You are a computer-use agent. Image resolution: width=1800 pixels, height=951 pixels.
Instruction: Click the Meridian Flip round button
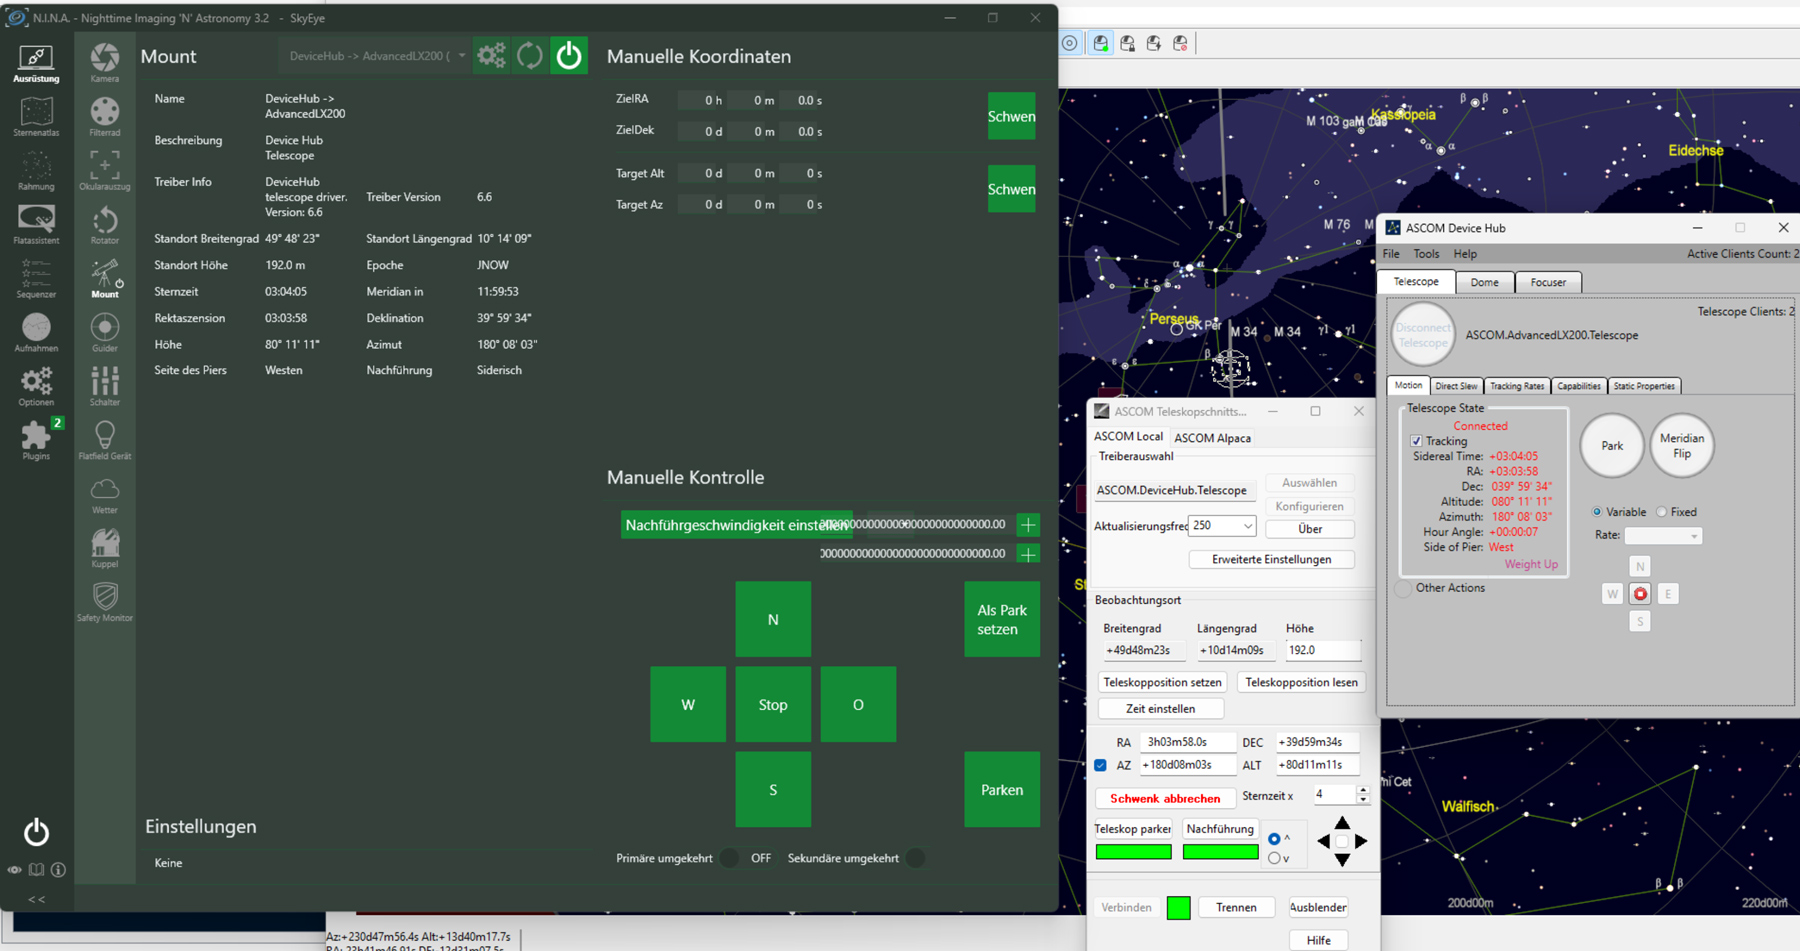click(x=1682, y=445)
